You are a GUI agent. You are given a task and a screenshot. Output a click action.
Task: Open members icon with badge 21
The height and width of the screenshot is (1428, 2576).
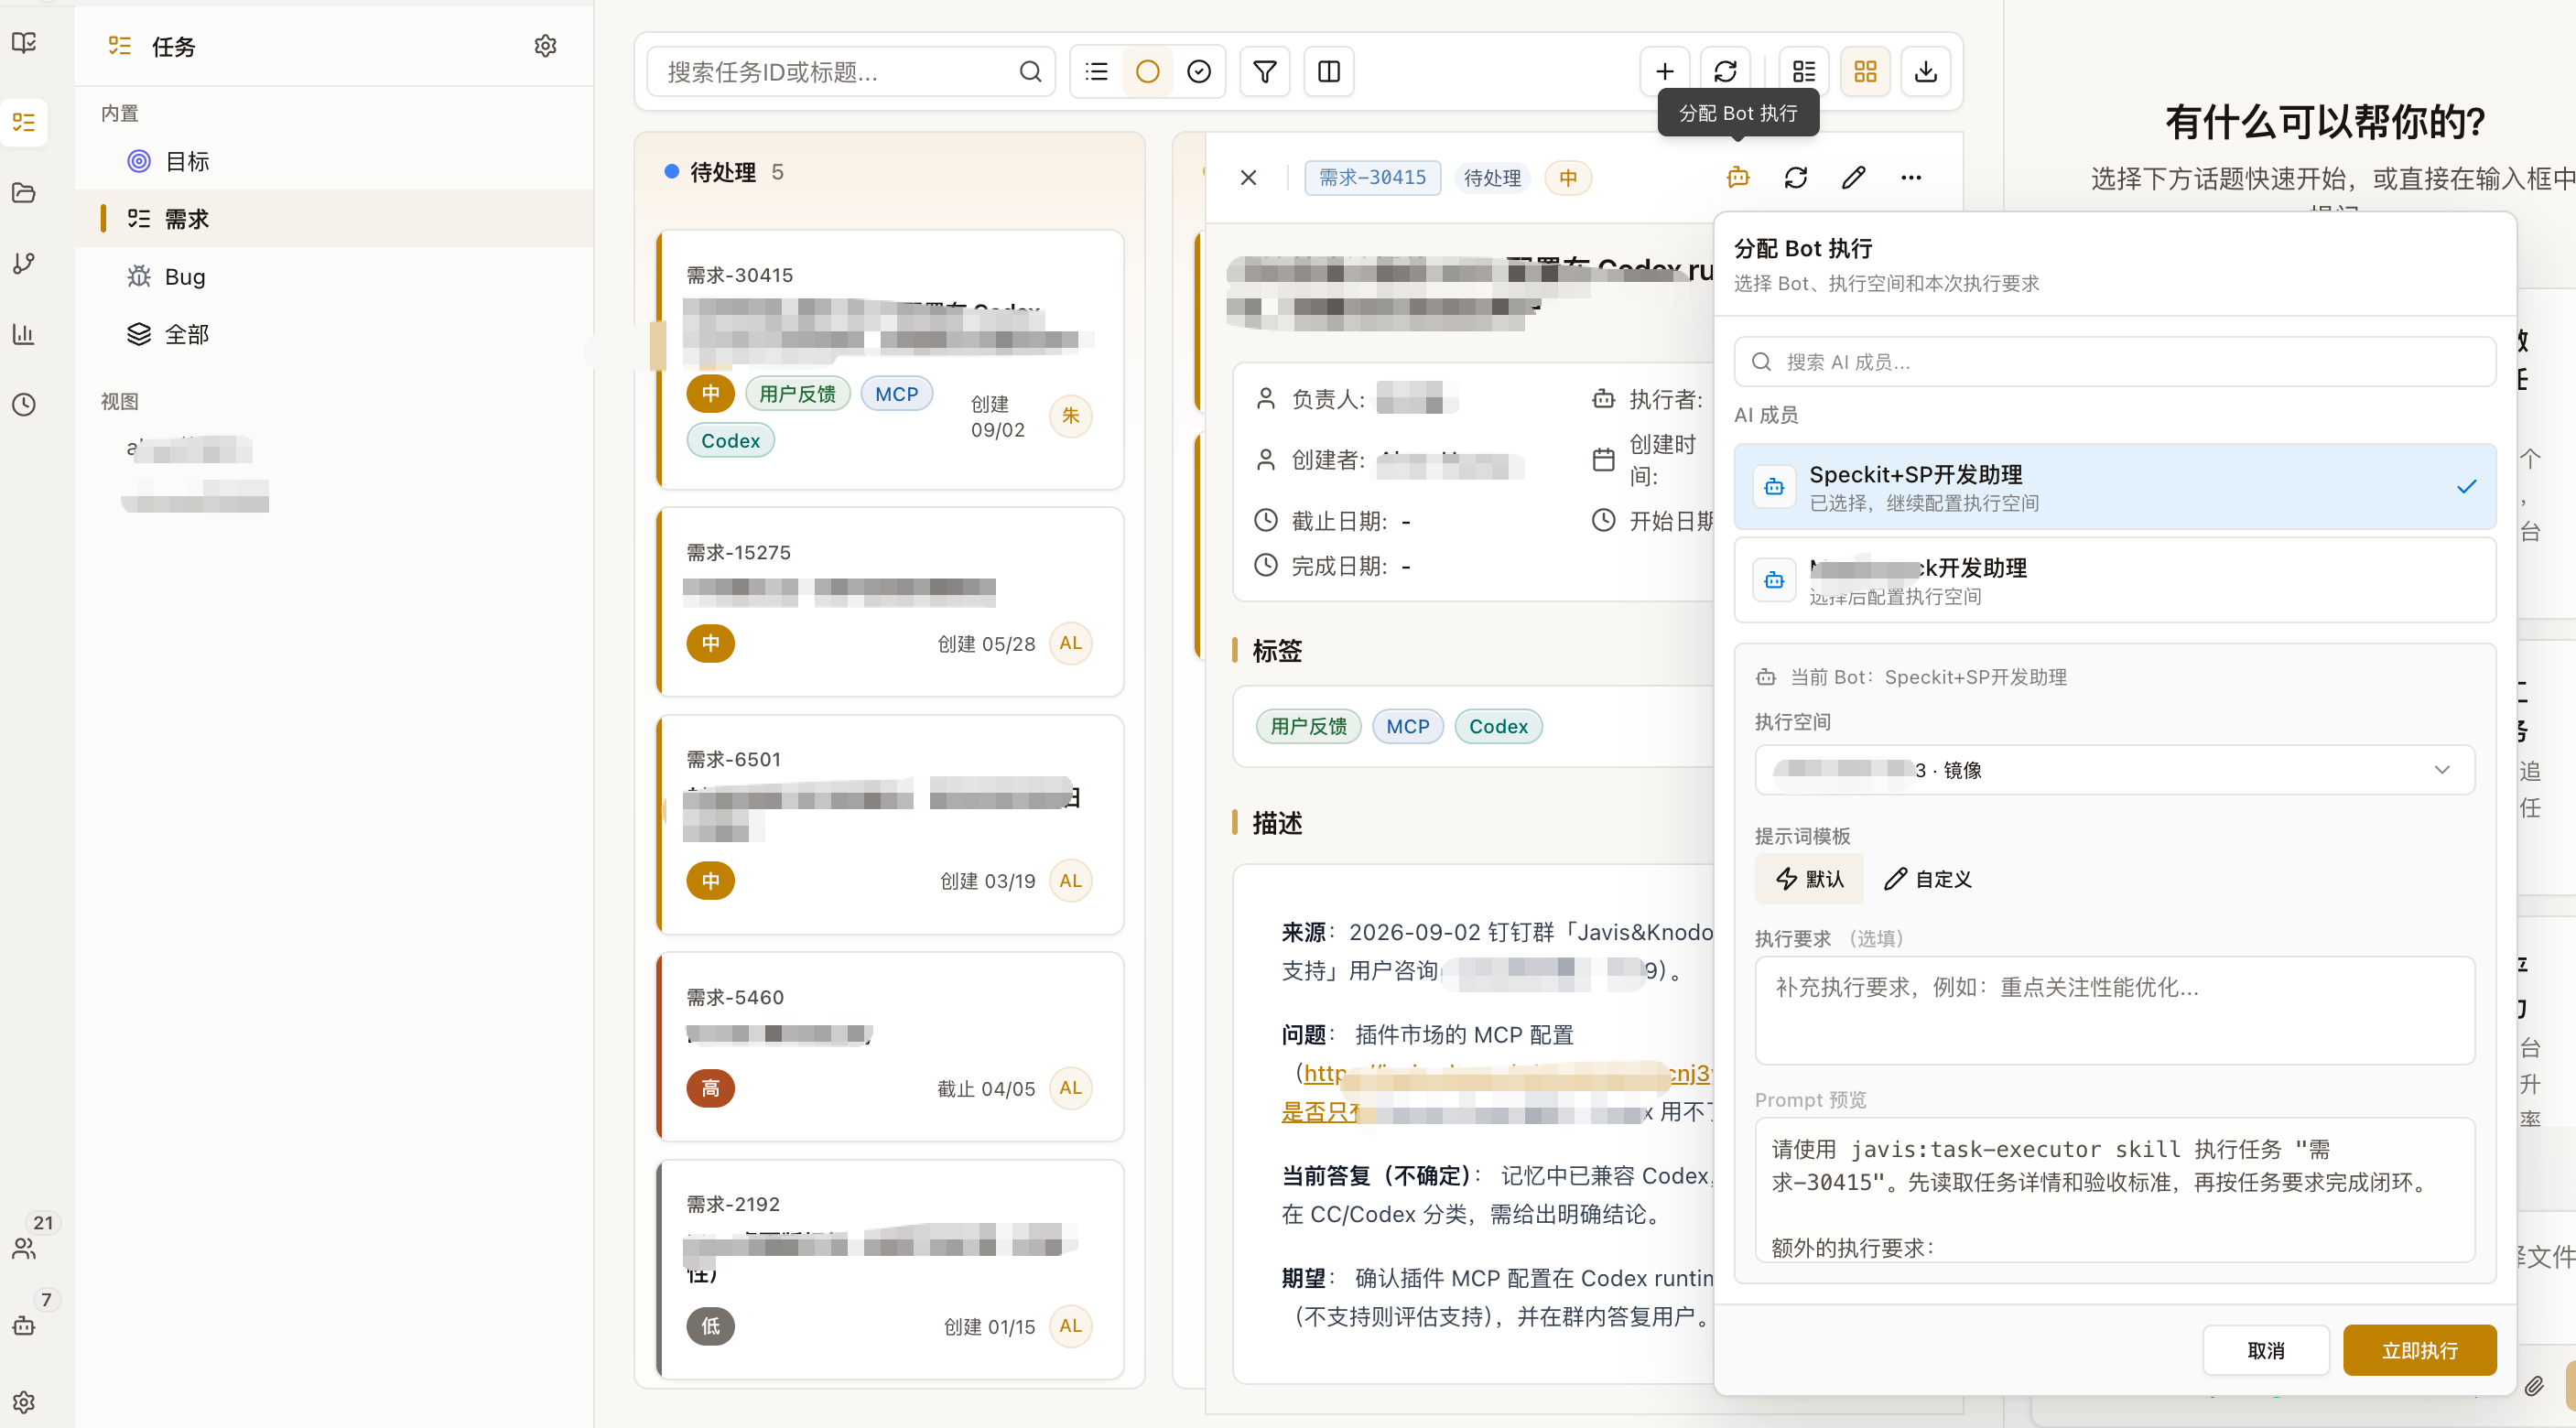click(24, 1248)
